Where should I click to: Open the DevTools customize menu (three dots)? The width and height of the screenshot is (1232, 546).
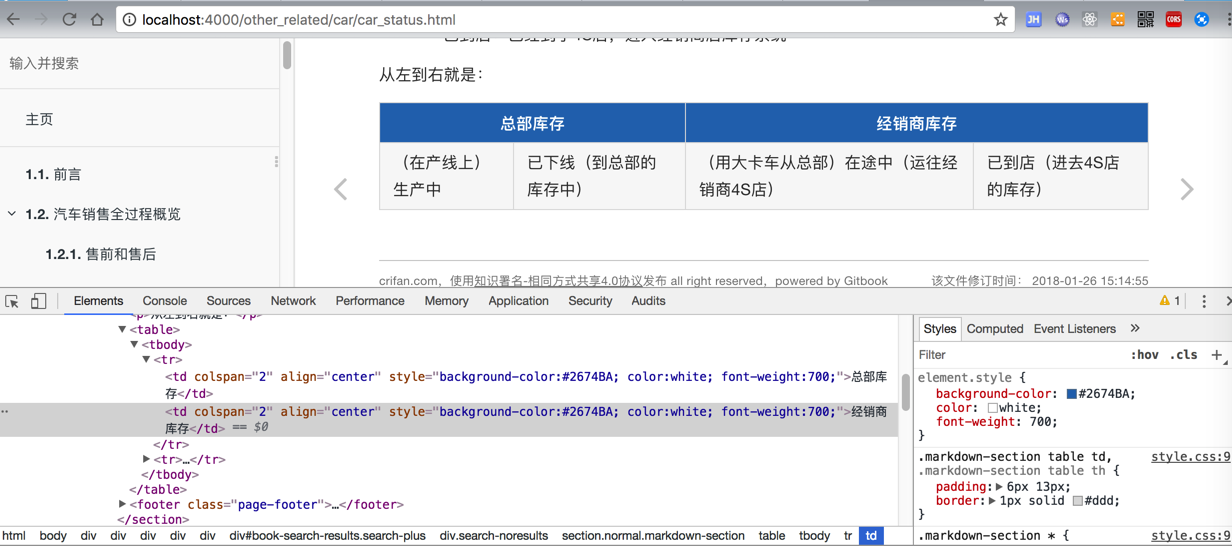[1204, 301]
